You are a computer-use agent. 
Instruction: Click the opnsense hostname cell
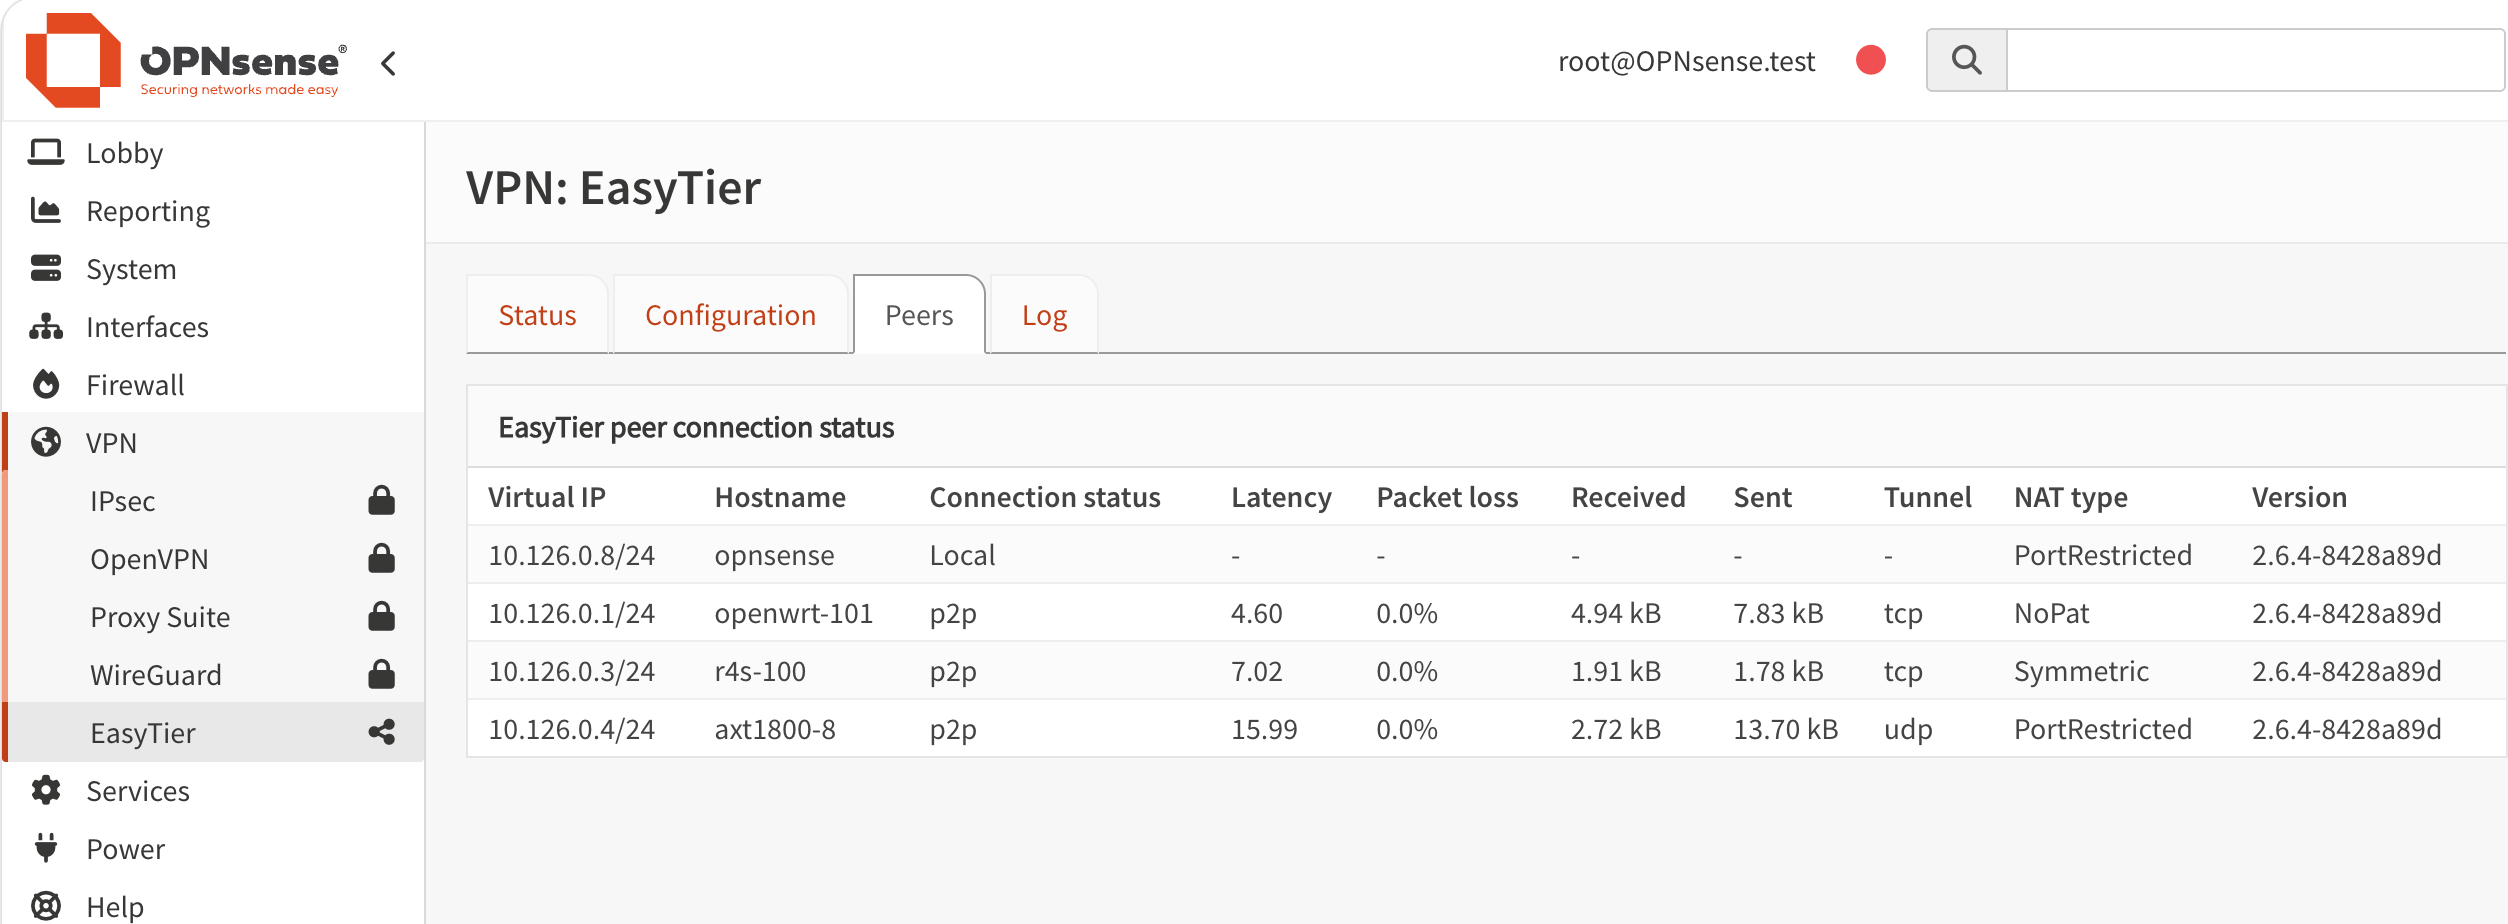tap(774, 555)
